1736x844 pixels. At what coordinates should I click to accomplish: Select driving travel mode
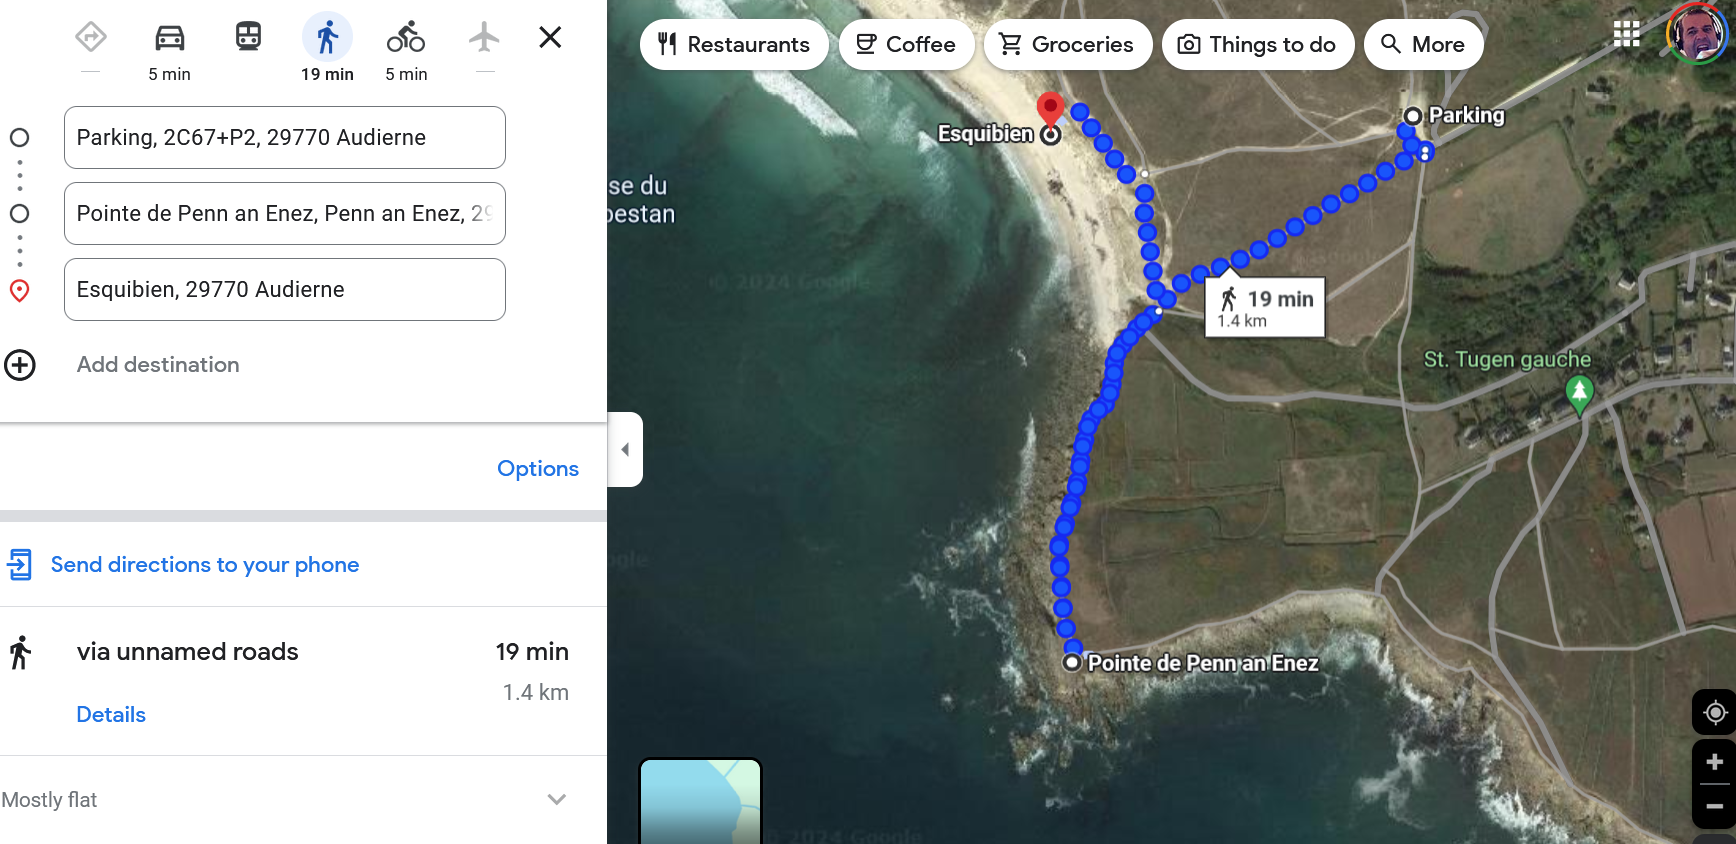point(169,39)
